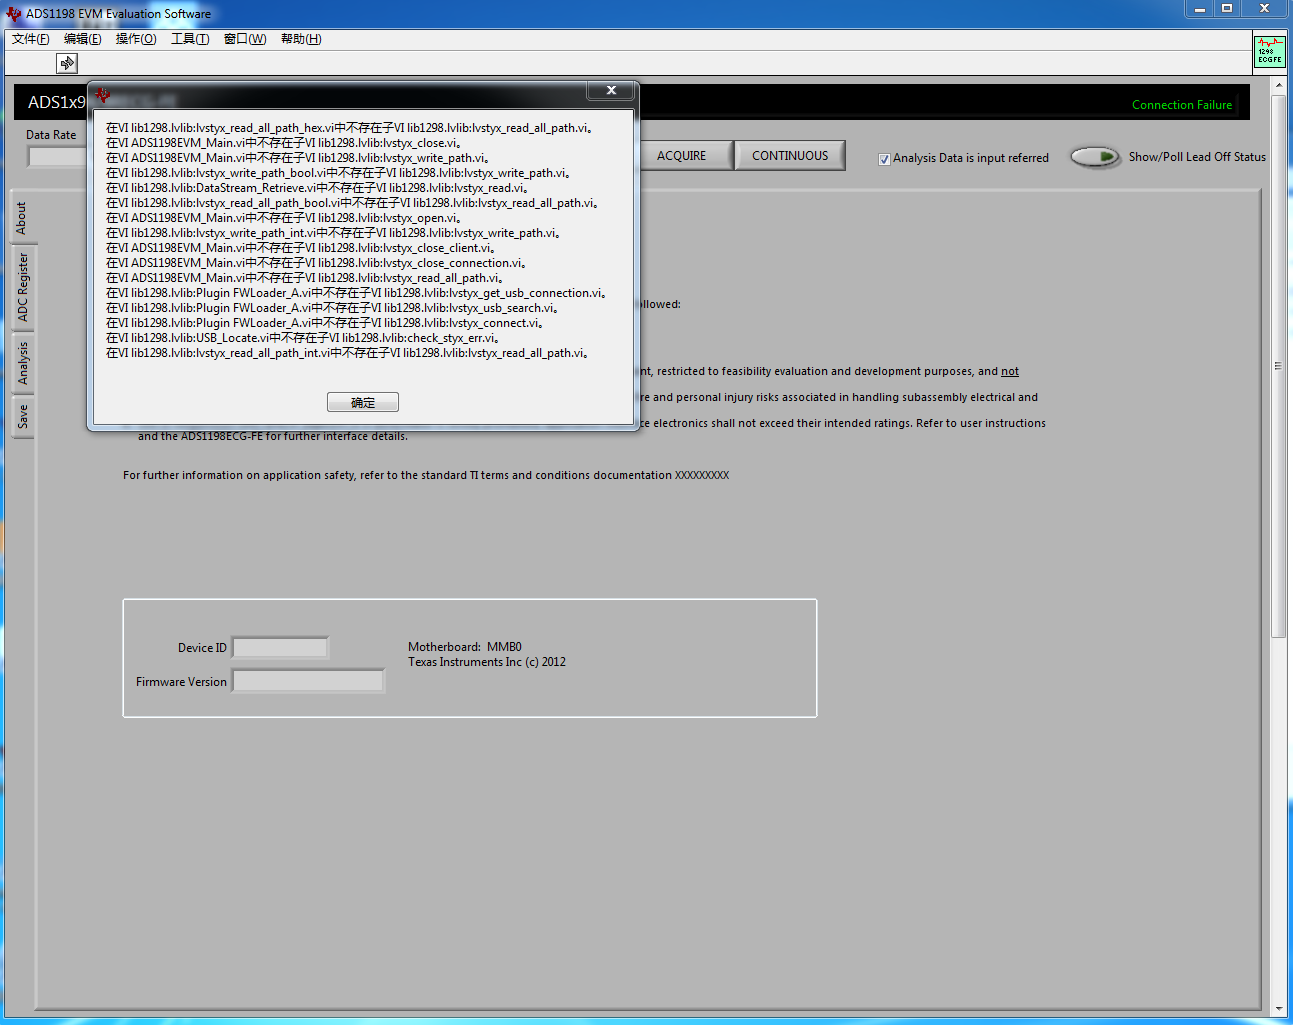
Task: Open the 窗口(W) menu
Action: point(245,39)
